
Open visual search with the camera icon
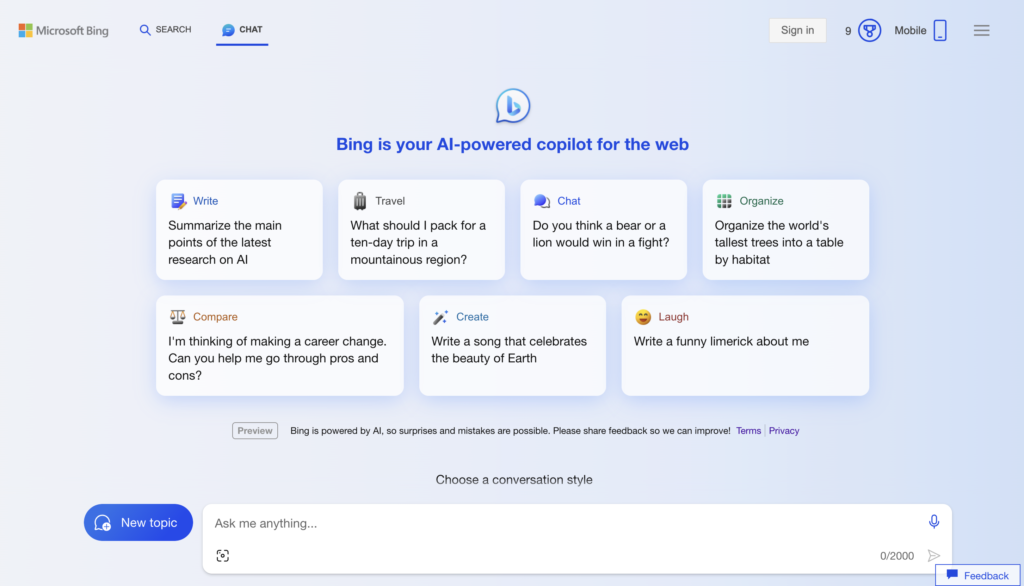(x=222, y=555)
